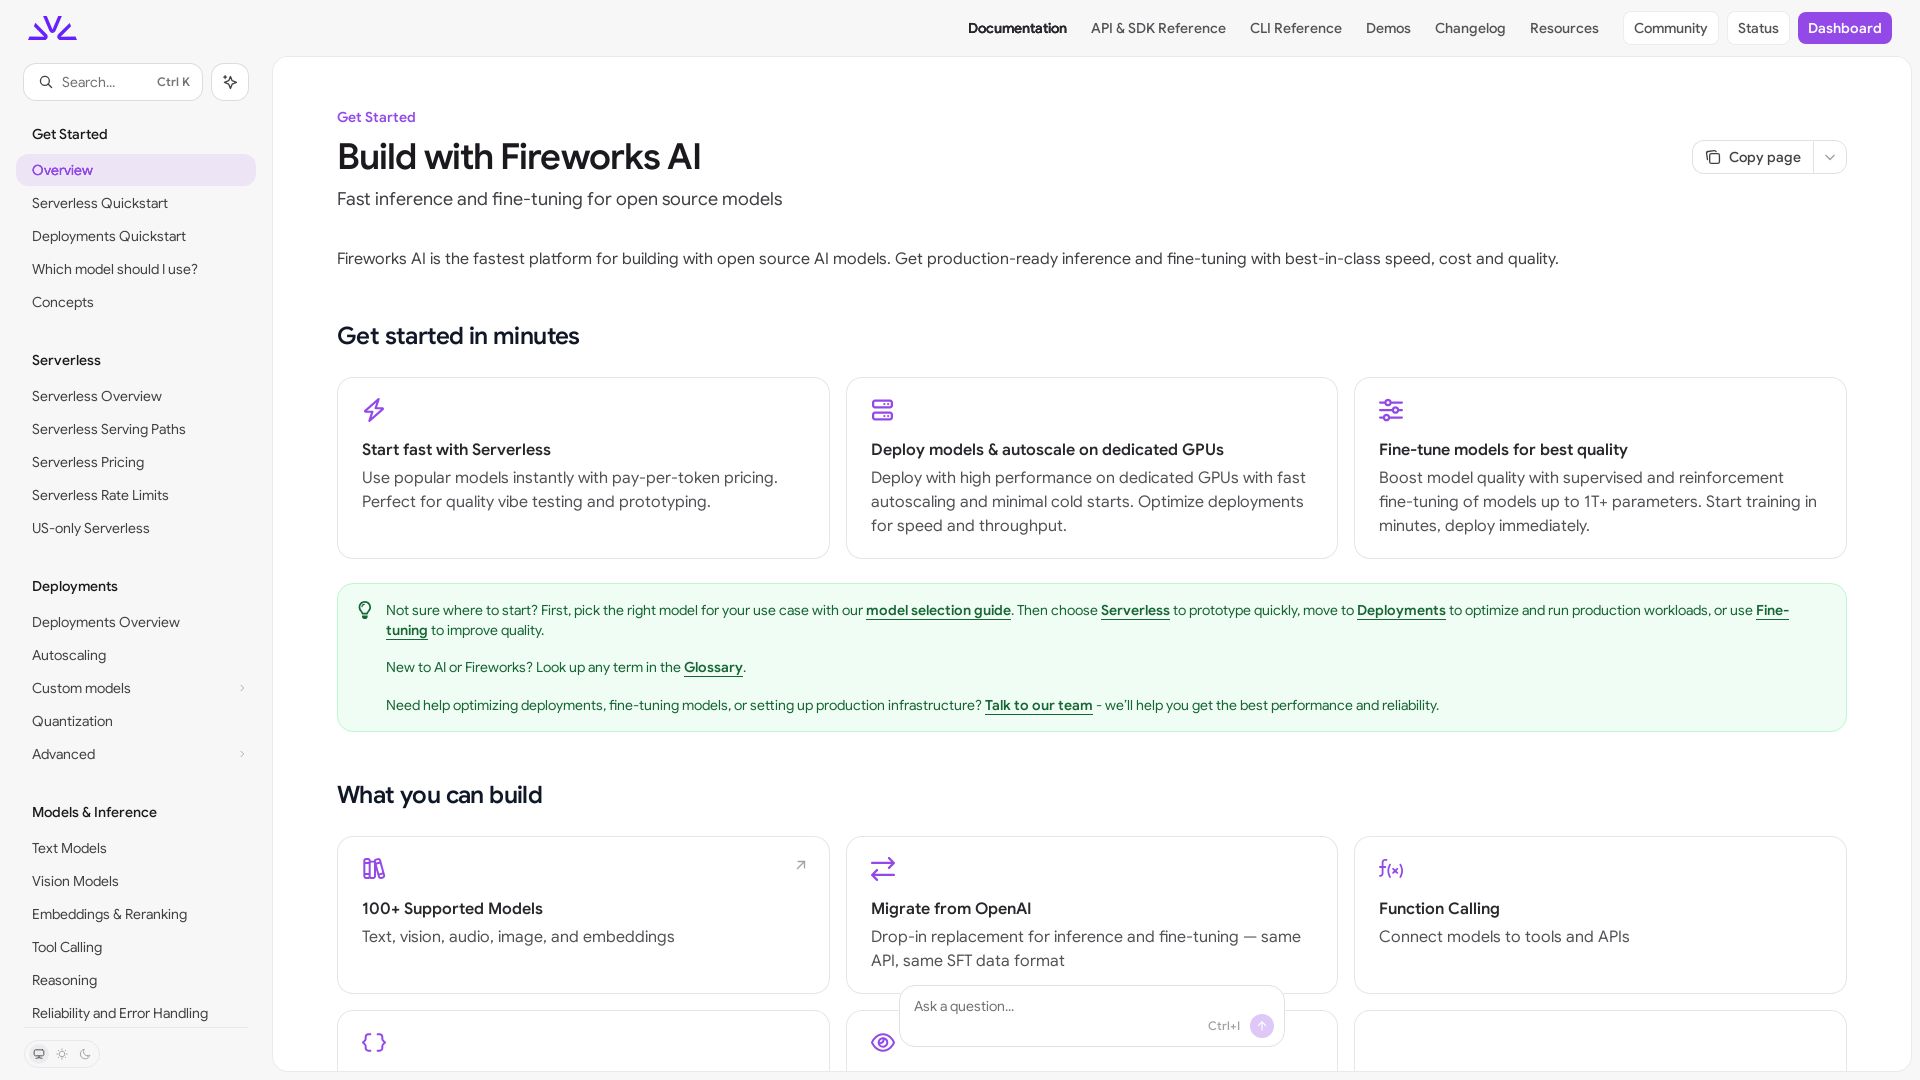Open Reliability and Error Handling
1920x1080 pixels.
click(136, 1013)
